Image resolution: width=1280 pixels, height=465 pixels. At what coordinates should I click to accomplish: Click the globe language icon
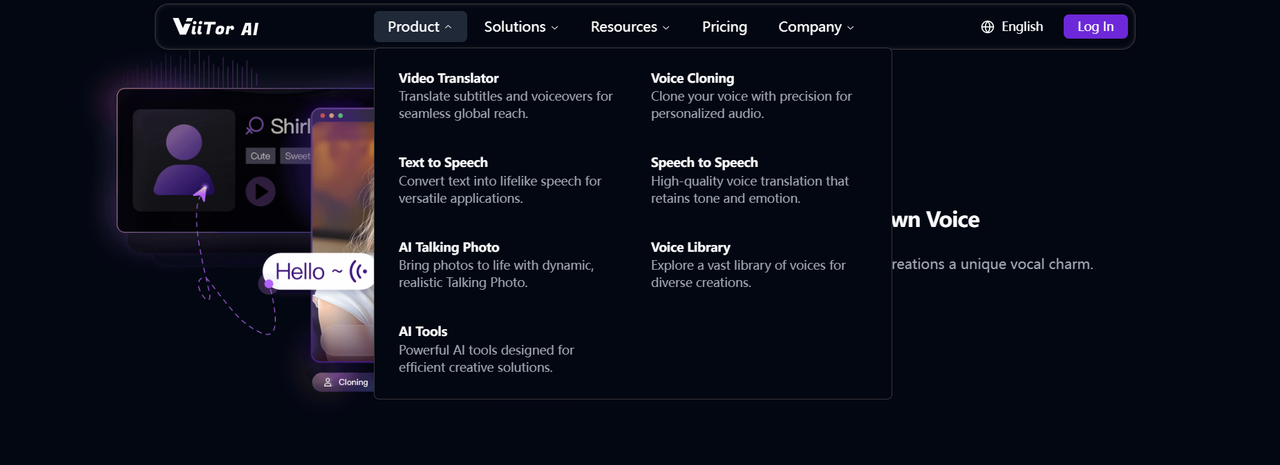(988, 27)
